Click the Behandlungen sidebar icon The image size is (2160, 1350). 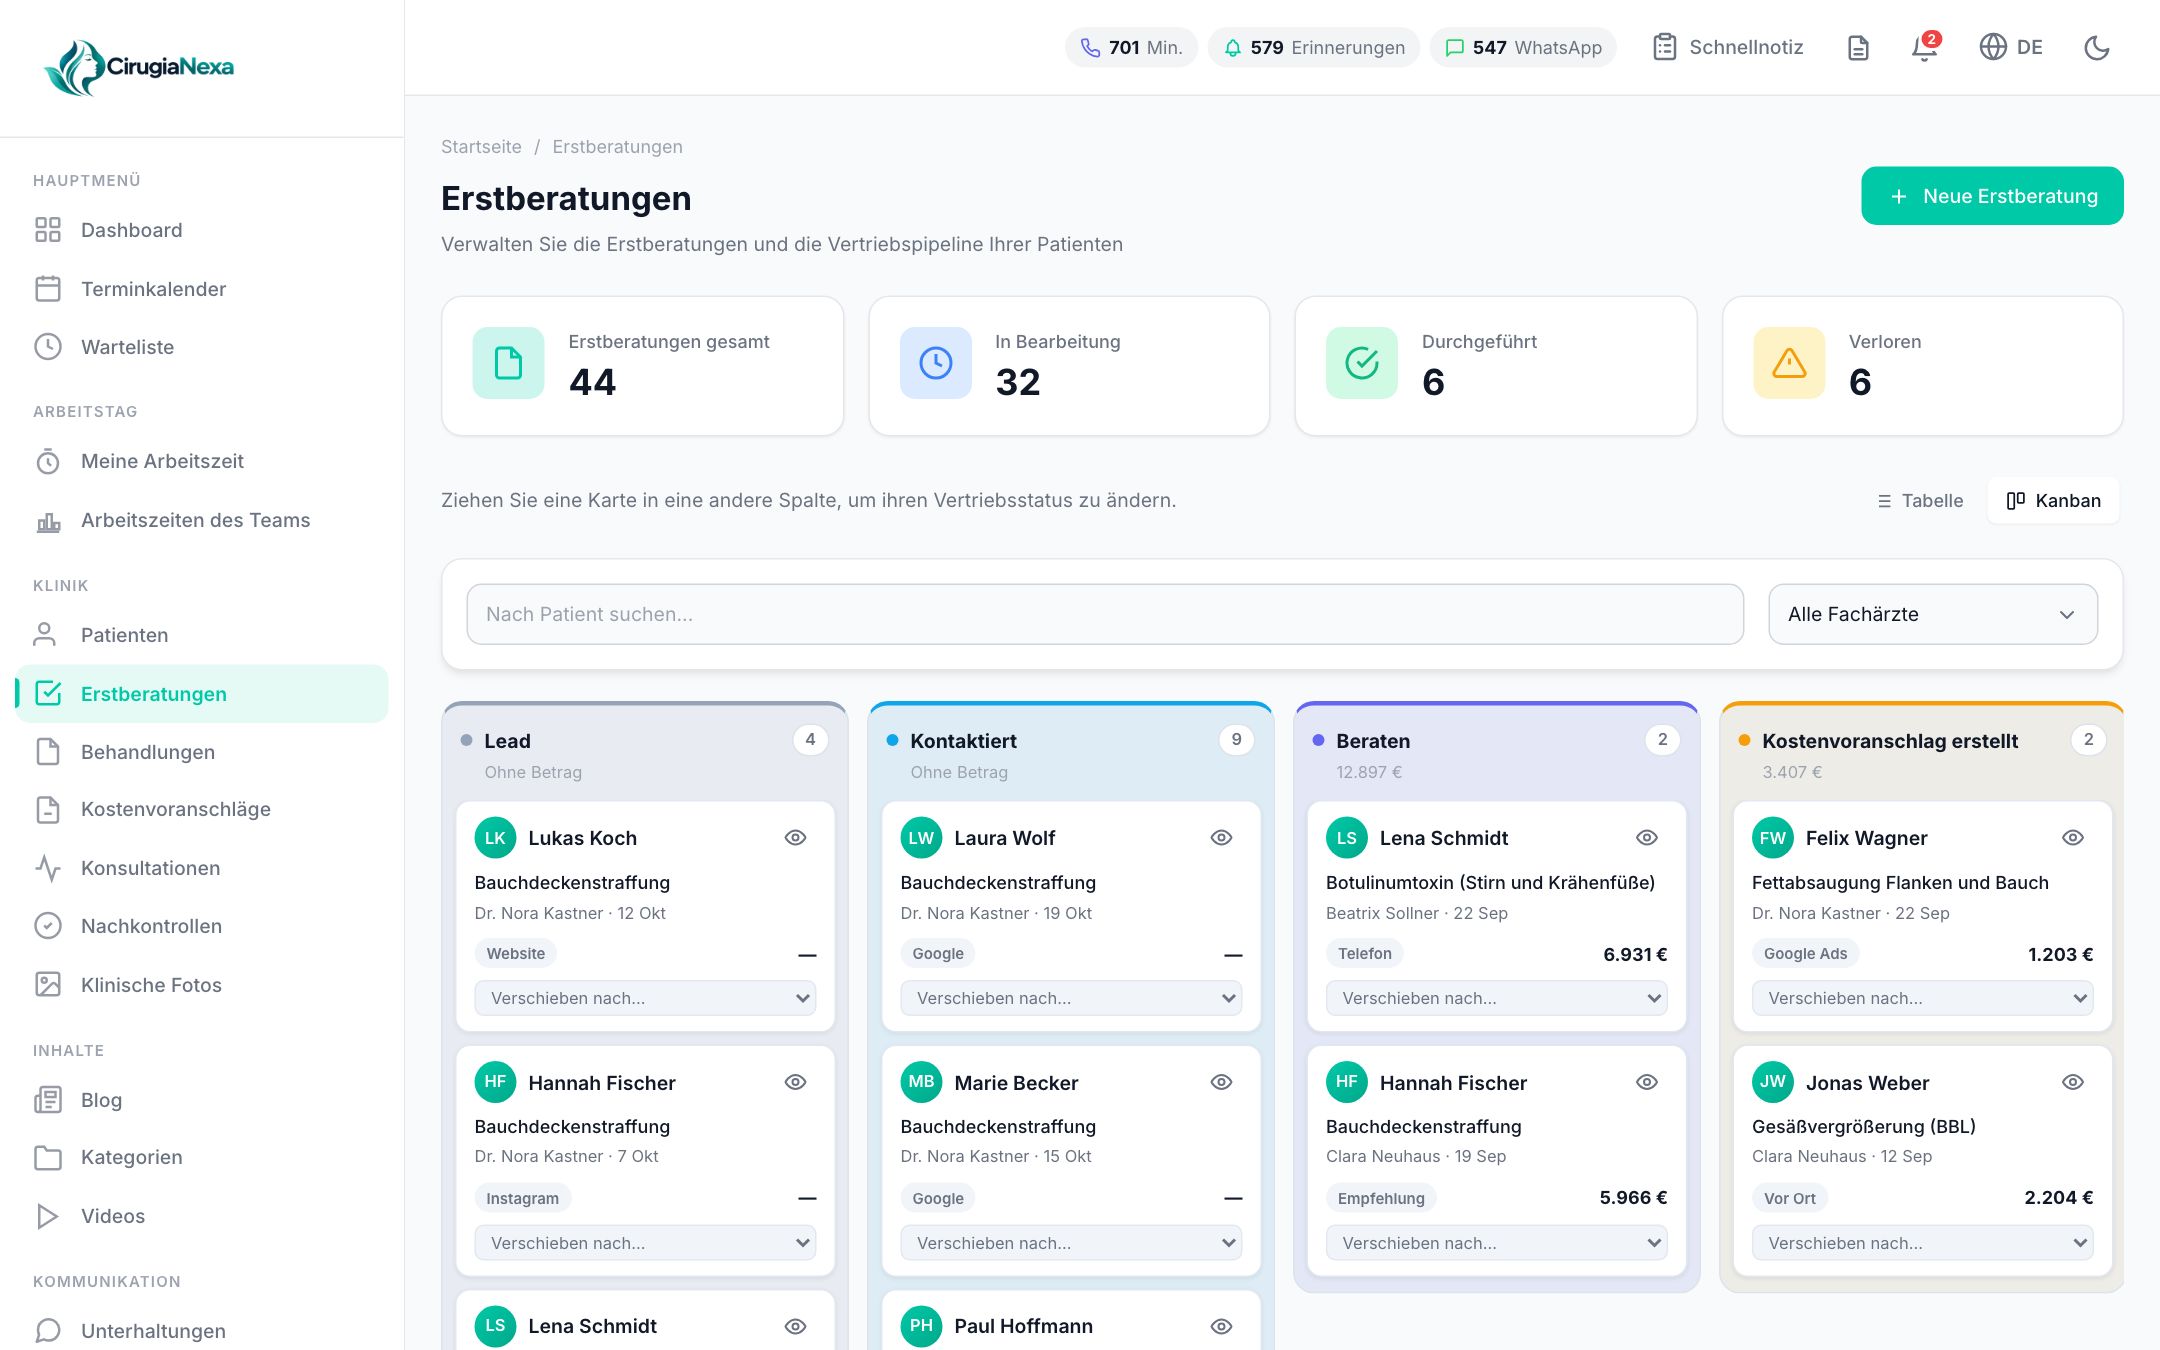[x=48, y=752]
